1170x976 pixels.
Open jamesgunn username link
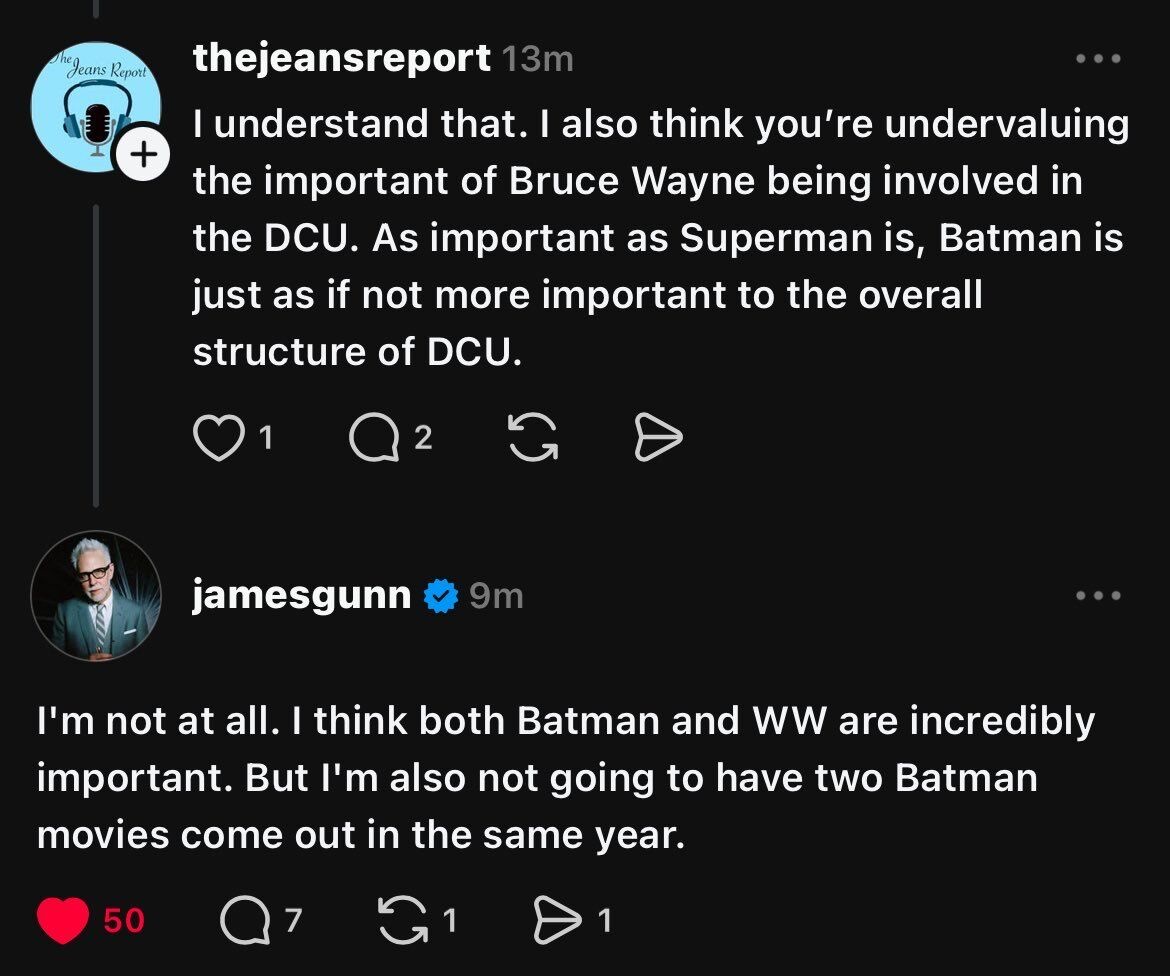(301, 596)
